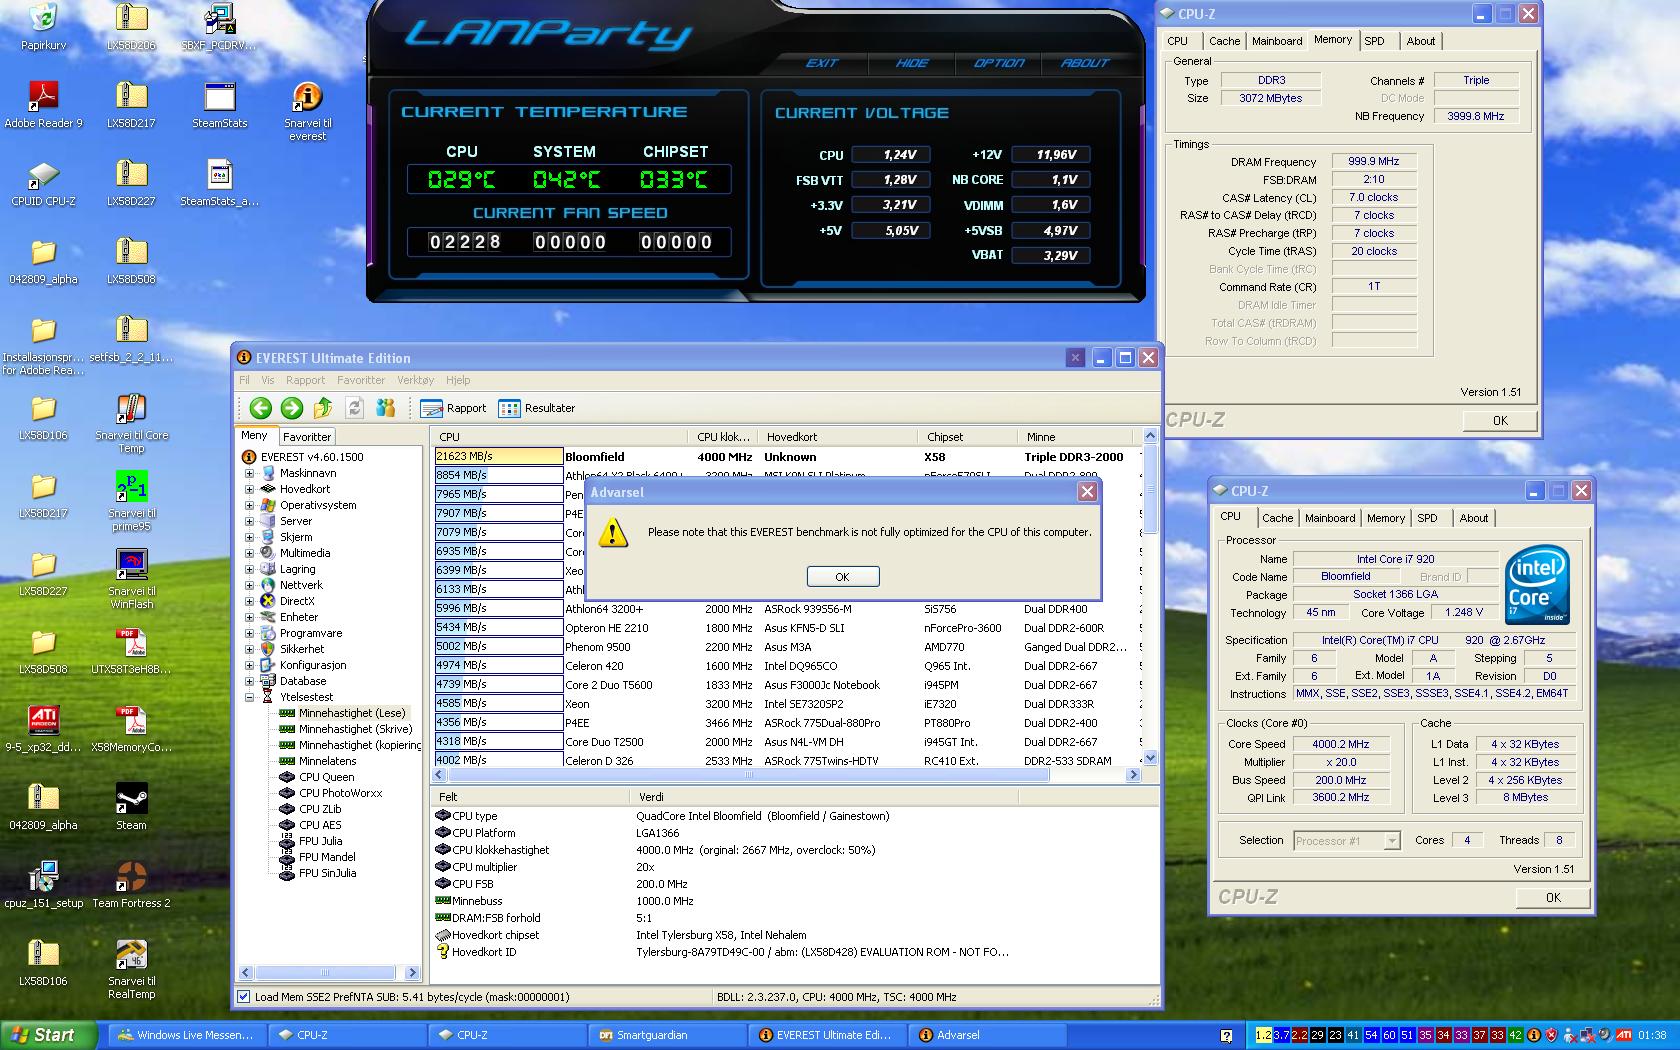
Task: Click the Refresh icon in EVEREST toolbar
Action: click(354, 408)
